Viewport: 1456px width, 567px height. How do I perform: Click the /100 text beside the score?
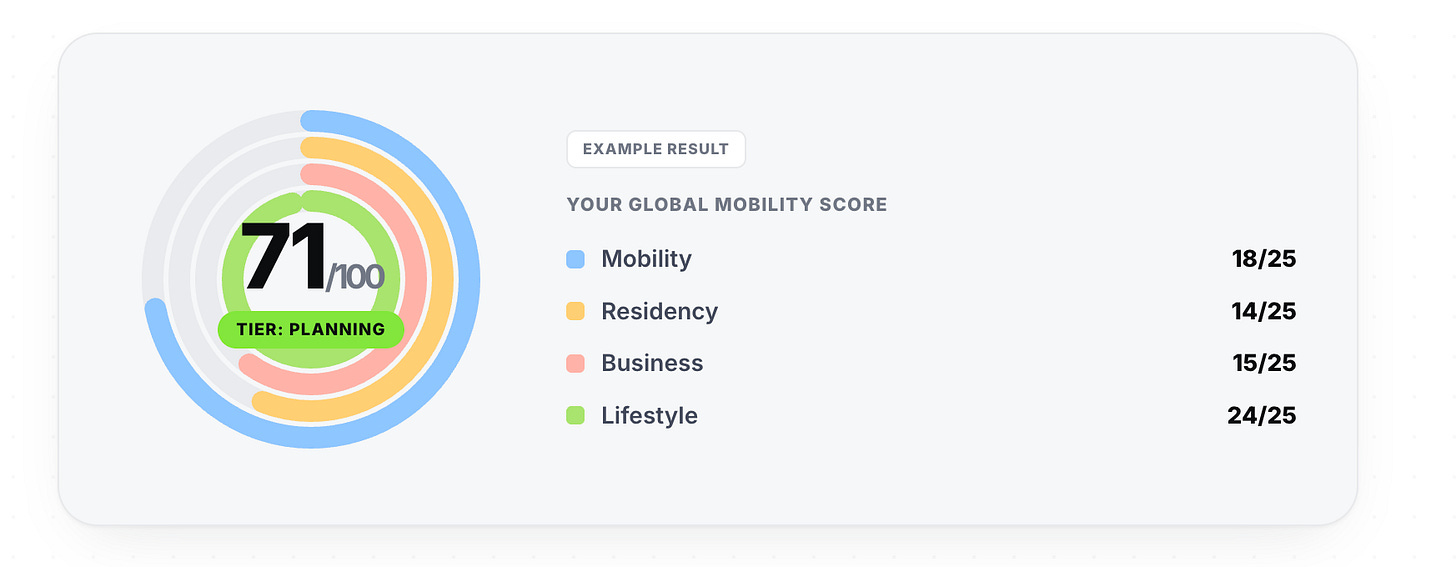(355, 276)
